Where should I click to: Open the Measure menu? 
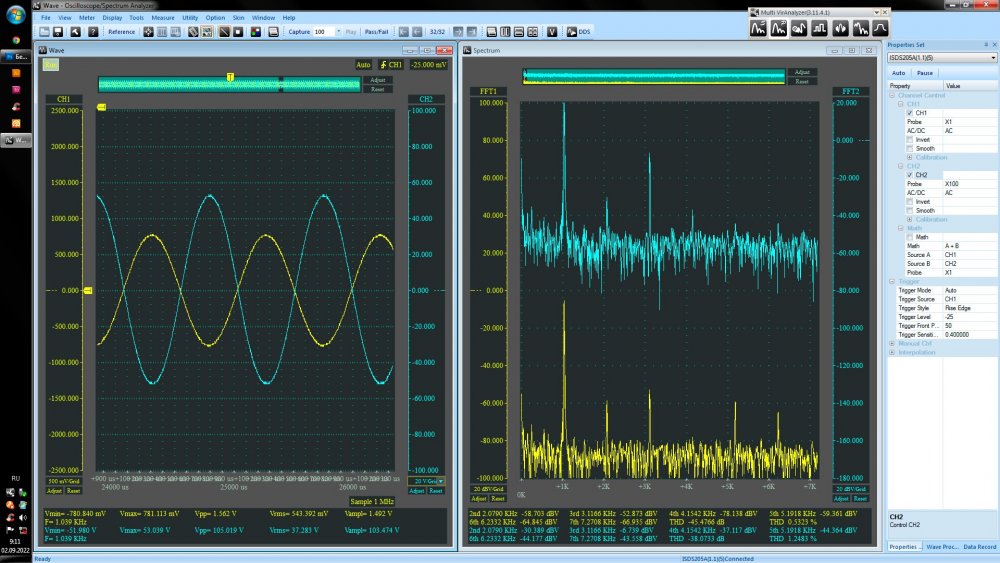click(x=163, y=18)
